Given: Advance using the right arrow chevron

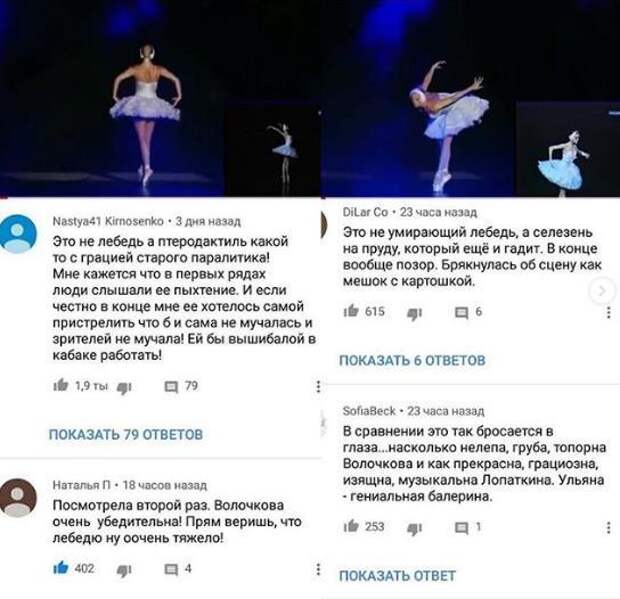Looking at the screenshot, I should (602, 291).
